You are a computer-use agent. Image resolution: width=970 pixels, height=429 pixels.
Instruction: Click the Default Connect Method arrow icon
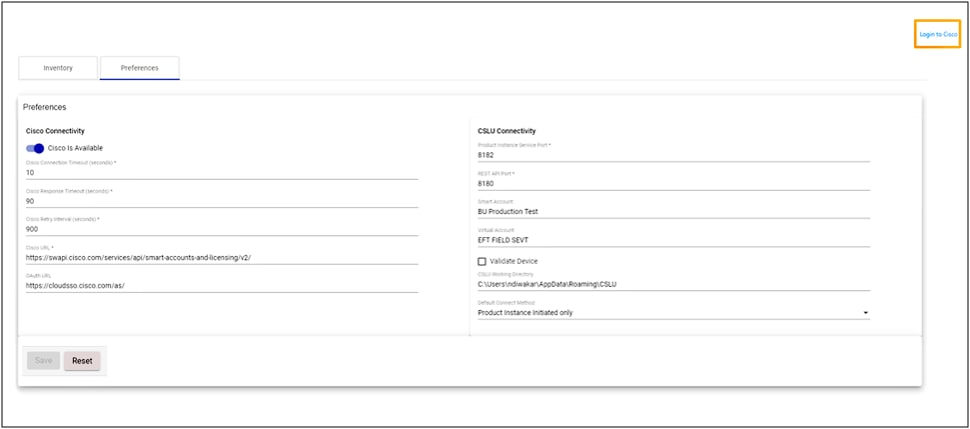pos(865,313)
